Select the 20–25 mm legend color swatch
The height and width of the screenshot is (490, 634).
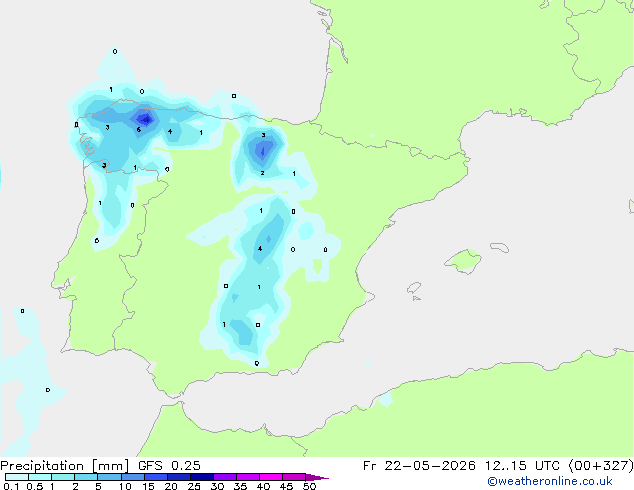click(x=178, y=477)
